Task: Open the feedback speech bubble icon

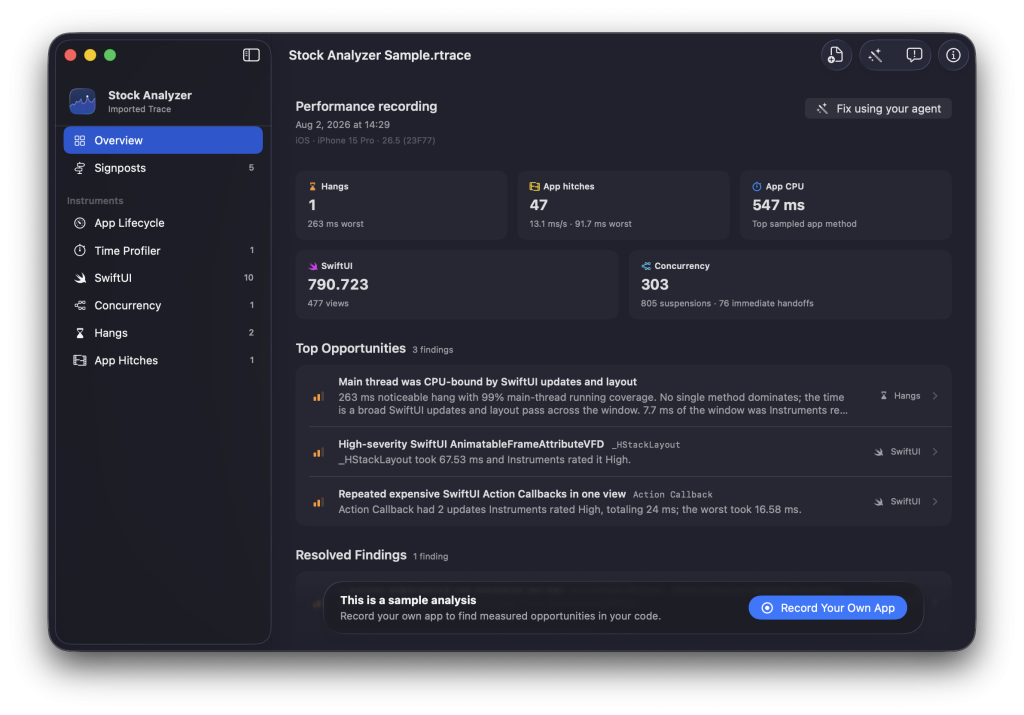Action: 914,55
